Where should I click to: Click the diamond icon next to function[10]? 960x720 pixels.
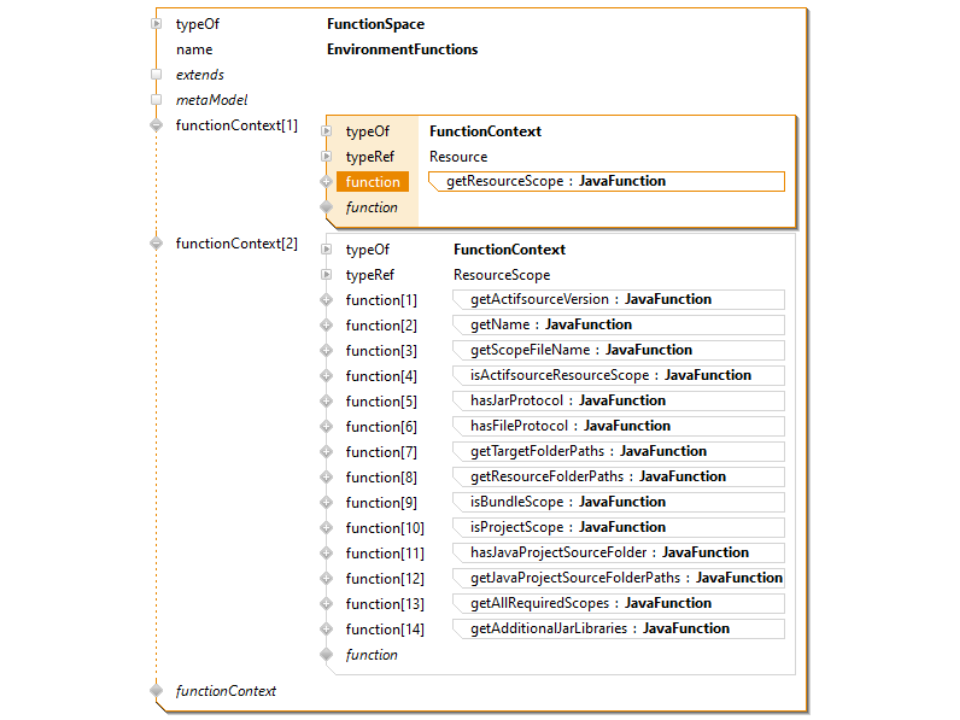pos(325,528)
